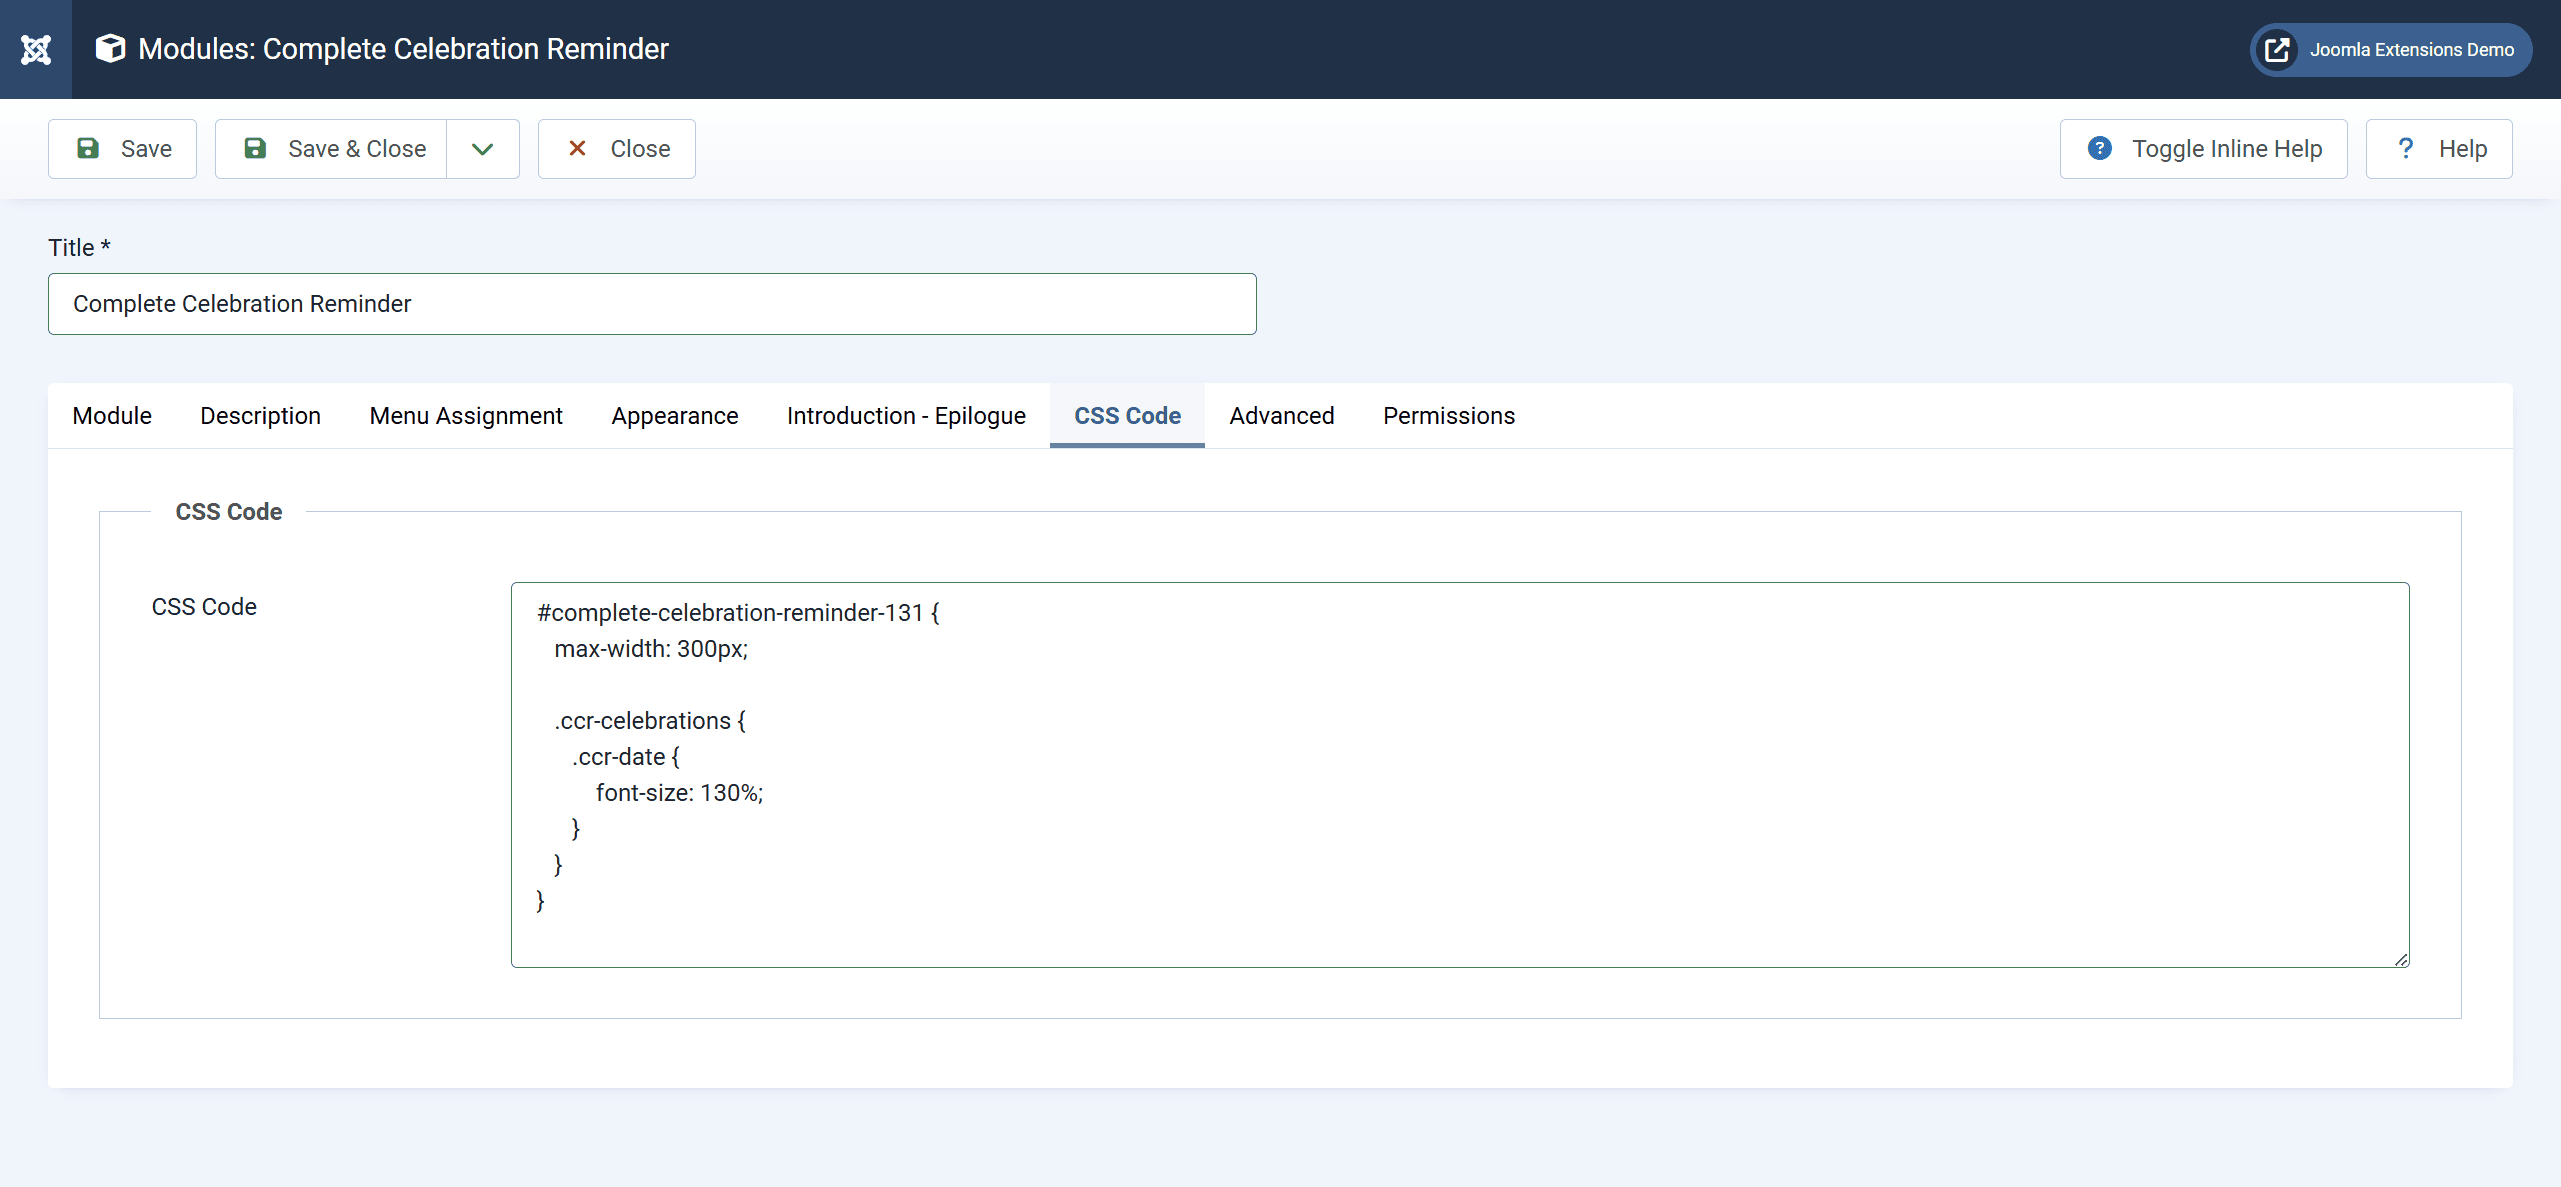Click the '.ccr-celebrations {' line
Viewport: 2561px width, 1187px height.
tap(650, 721)
